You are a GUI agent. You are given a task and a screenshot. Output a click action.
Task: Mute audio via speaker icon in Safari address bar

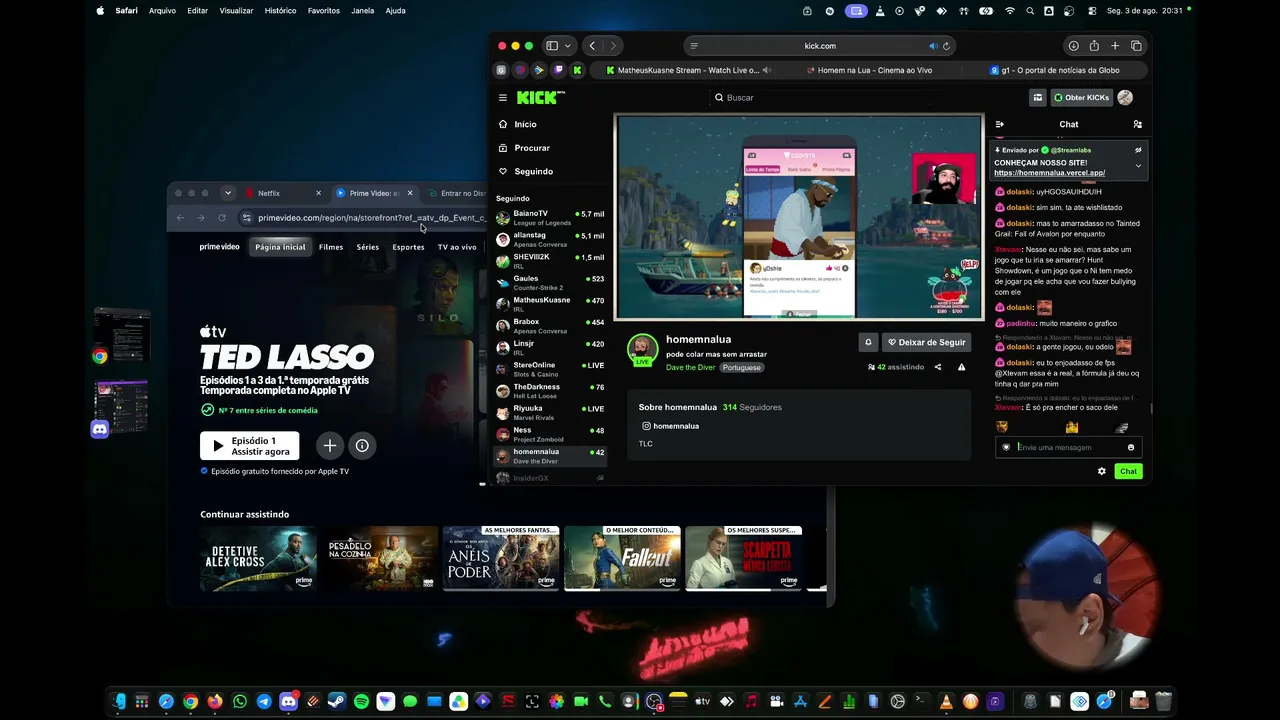(933, 46)
